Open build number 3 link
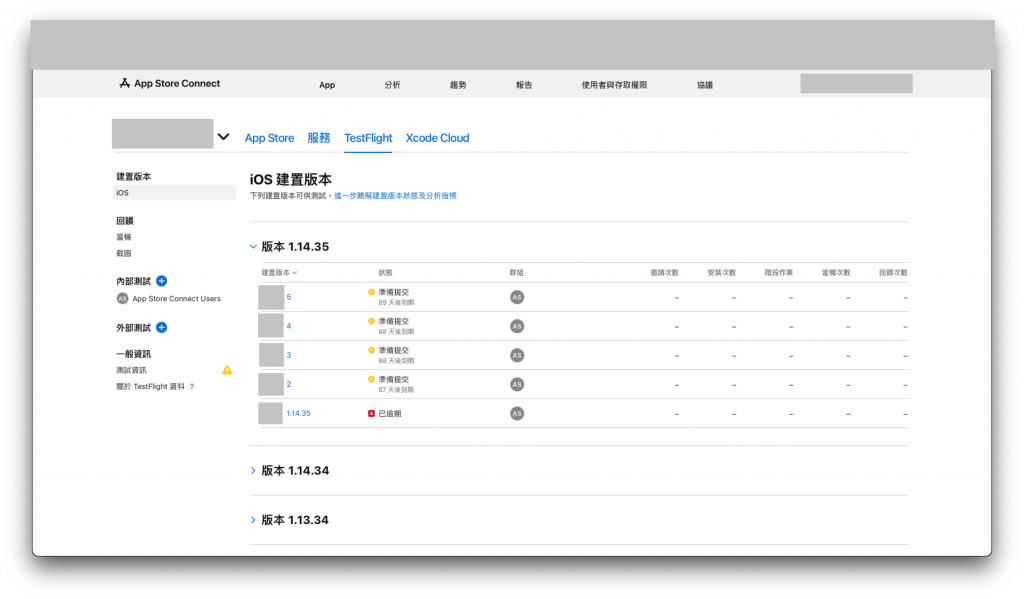This screenshot has width=1024, height=599. point(289,355)
